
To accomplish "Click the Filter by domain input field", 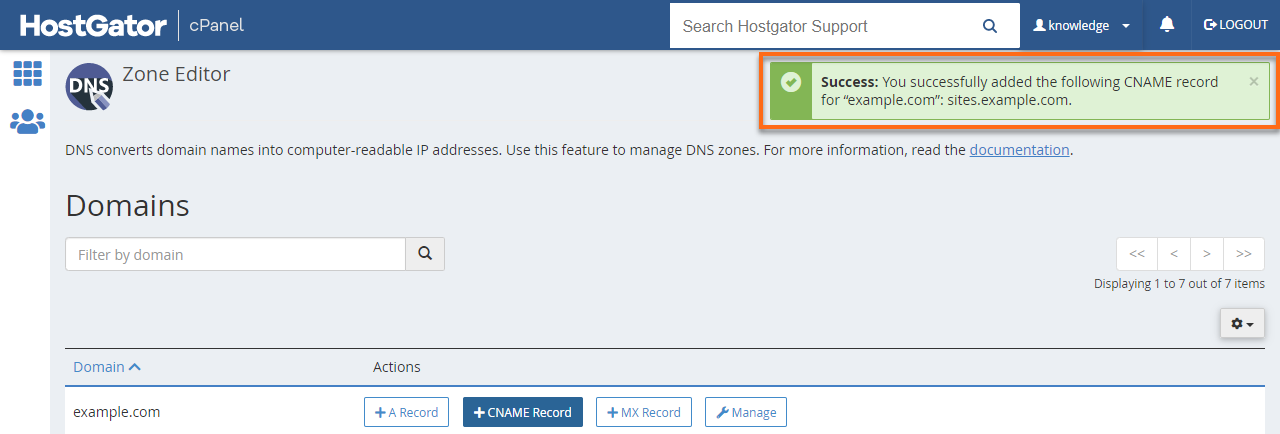I will coord(235,254).
